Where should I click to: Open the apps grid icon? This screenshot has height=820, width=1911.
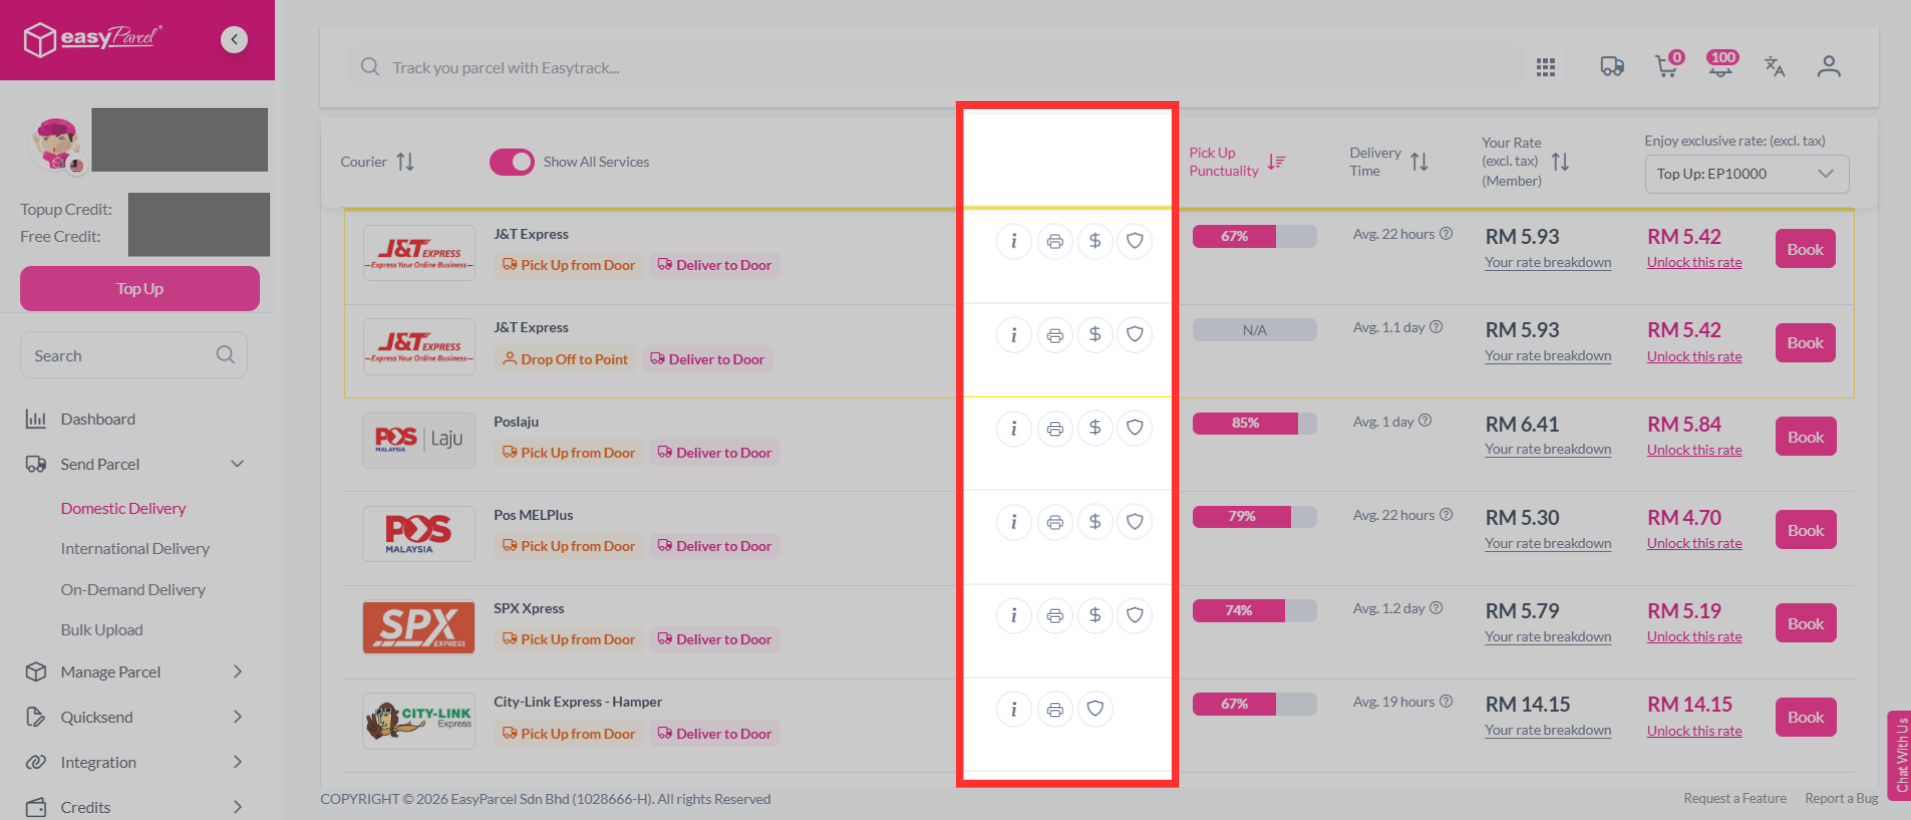(x=1546, y=67)
